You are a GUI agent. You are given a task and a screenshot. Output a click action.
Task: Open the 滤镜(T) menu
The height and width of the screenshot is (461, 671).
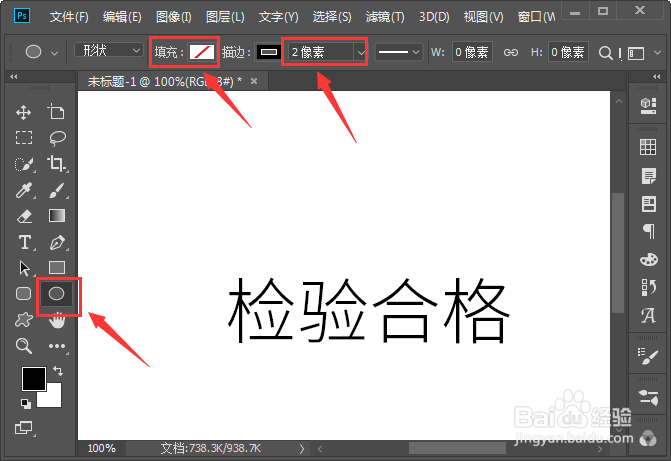click(385, 17)
